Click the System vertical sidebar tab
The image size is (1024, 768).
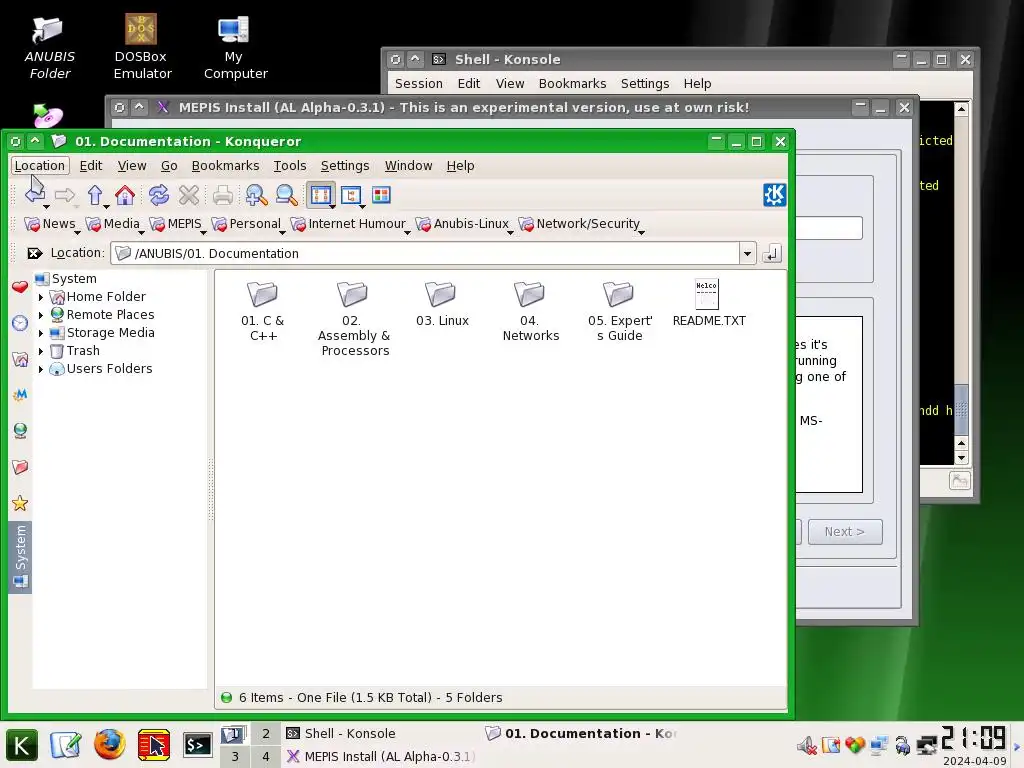pos(20,557)
